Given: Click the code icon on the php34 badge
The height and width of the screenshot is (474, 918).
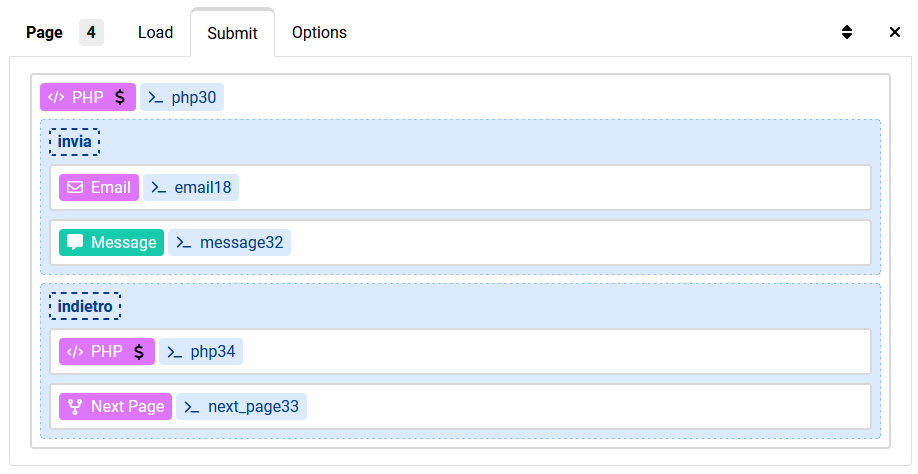Looking at the screenshot, I should (x=75, y=351).
